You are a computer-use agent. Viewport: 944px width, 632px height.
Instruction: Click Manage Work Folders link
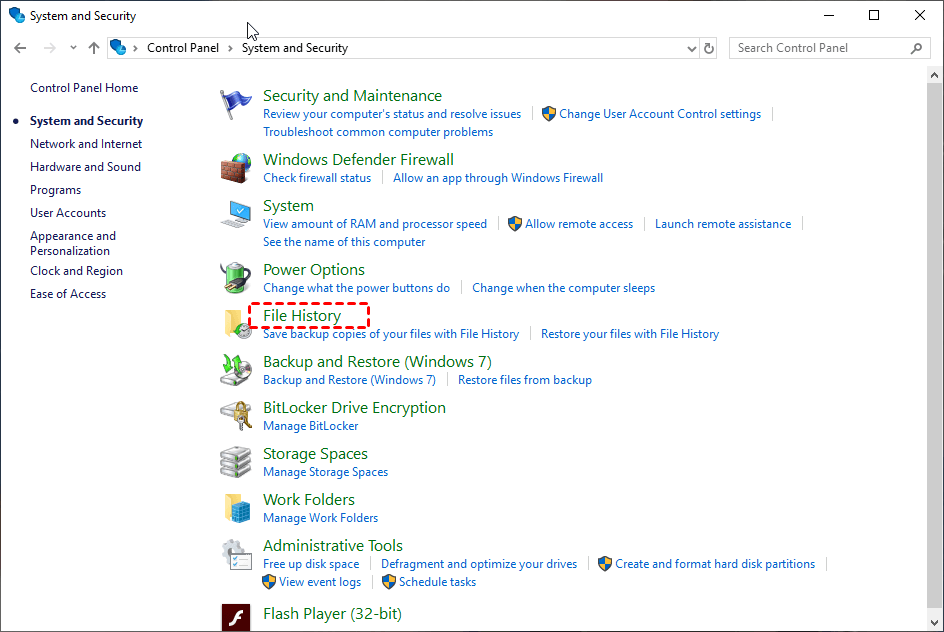[x=320, y=518]
